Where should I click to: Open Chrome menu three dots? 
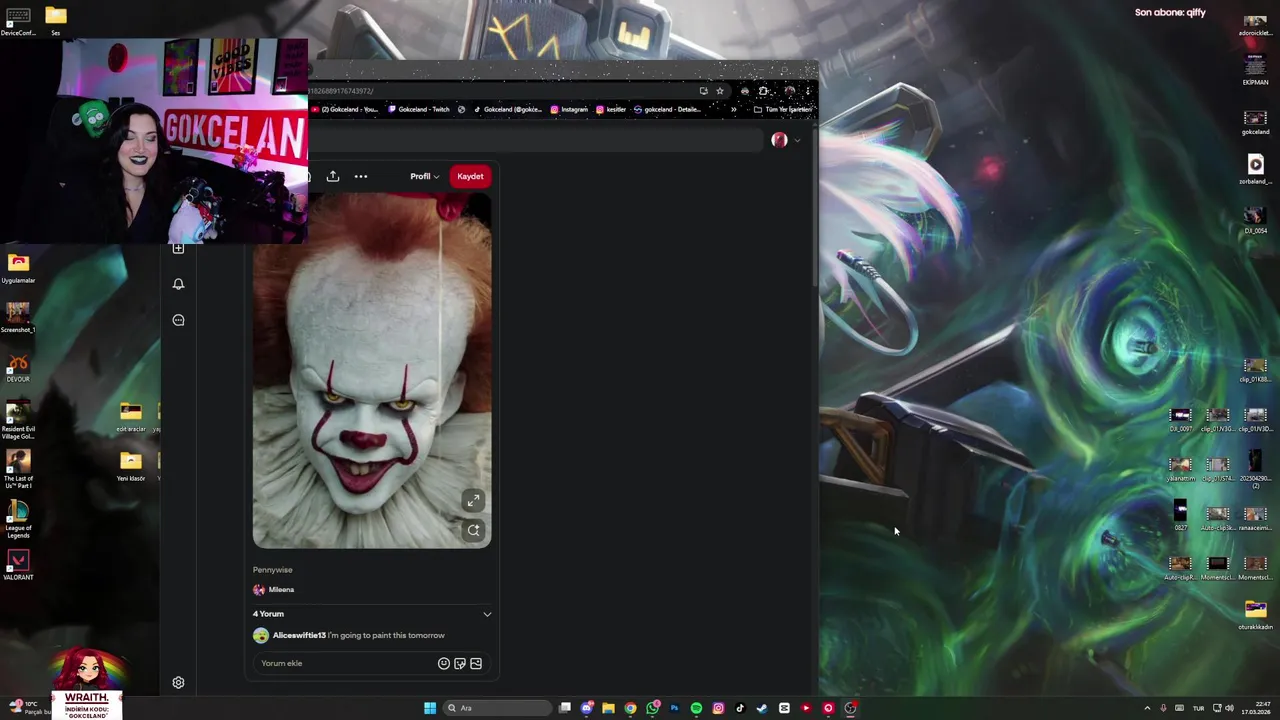click(x=808, y=91)
